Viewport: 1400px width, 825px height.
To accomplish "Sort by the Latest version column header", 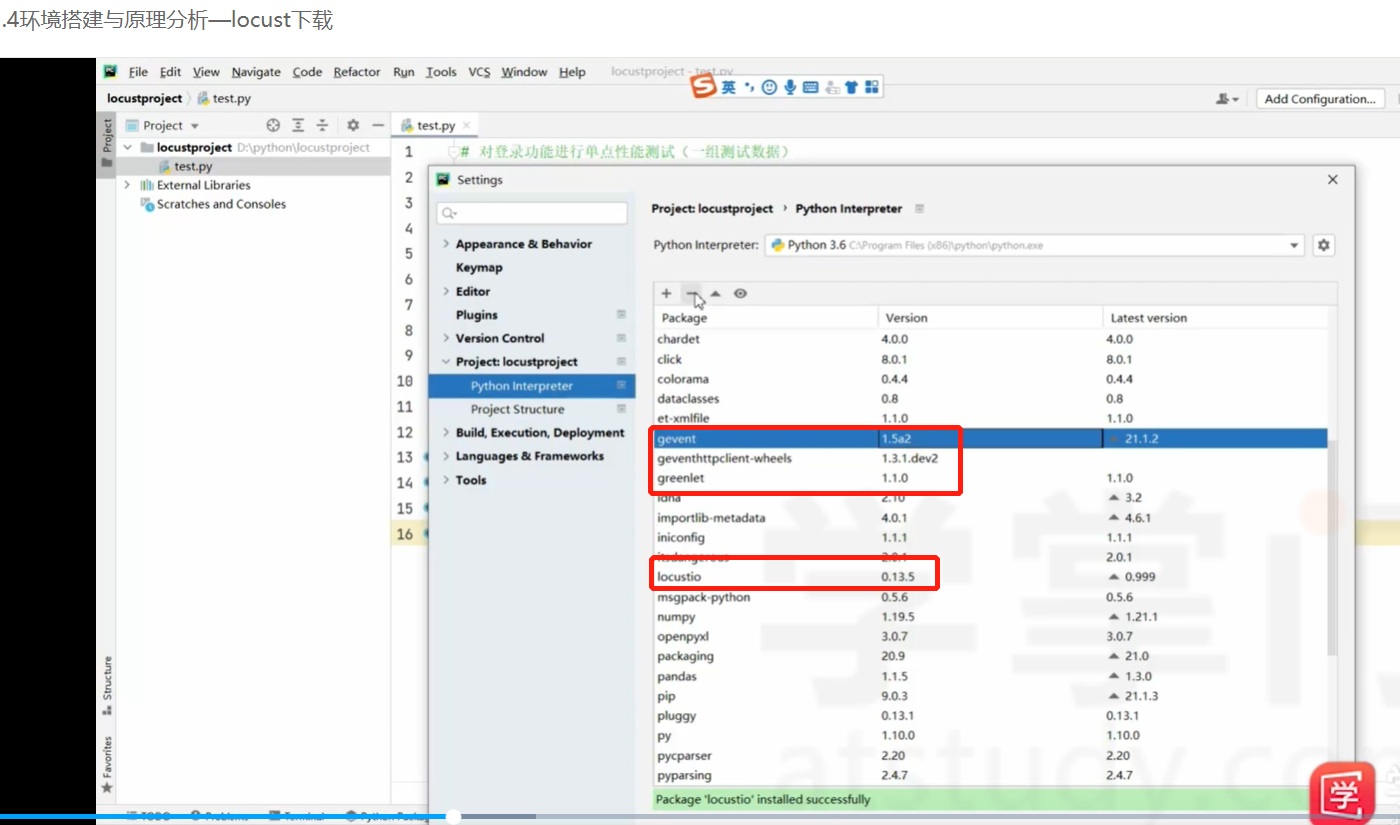I will (x=1149, y=318).
